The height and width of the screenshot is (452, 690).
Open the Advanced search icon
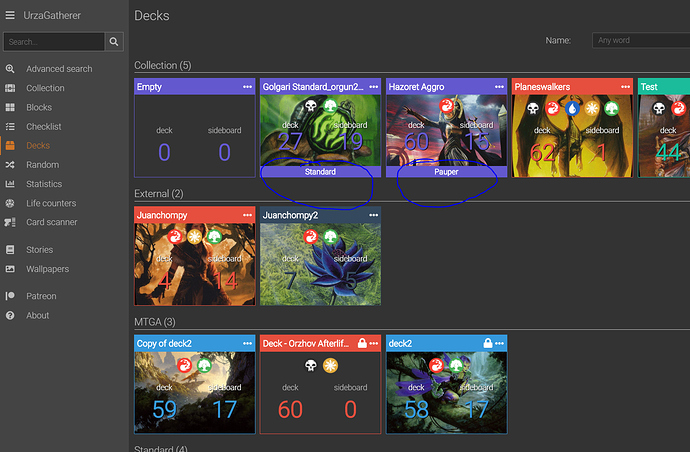coord(10,69)
